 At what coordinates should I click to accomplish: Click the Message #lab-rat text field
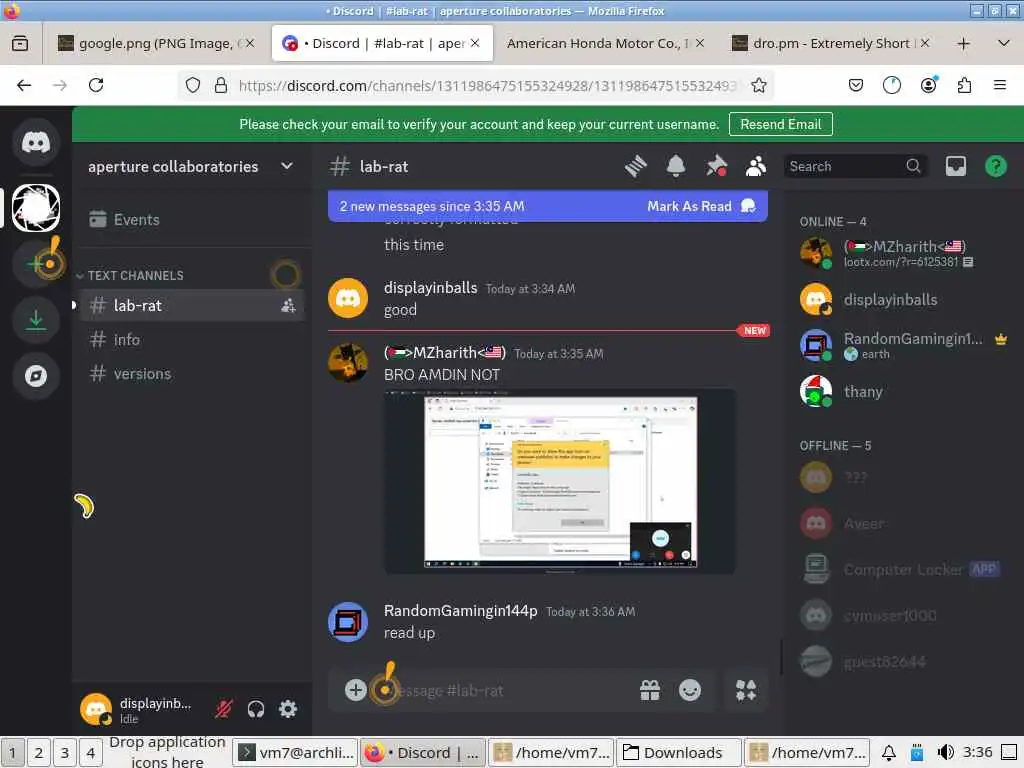pyautogui.click(x=503, y=690)
